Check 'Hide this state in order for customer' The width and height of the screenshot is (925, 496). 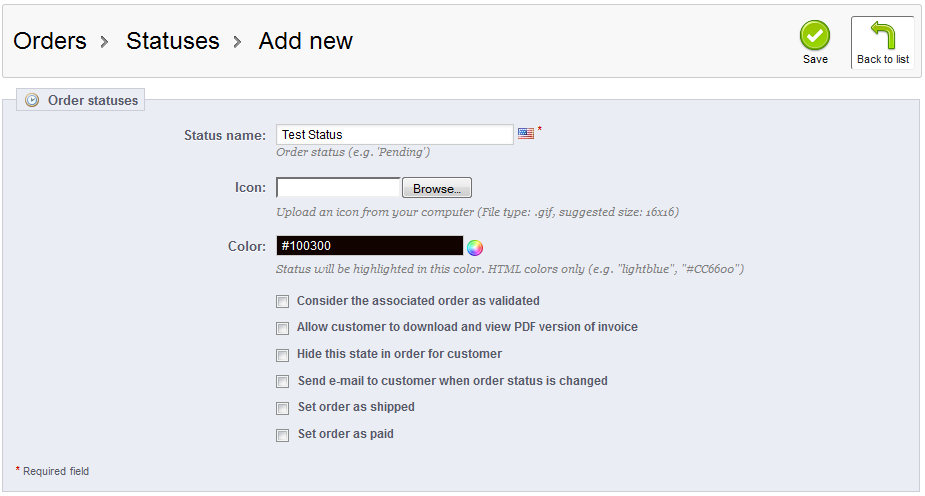pyautogui.click(x=283, y=355)
